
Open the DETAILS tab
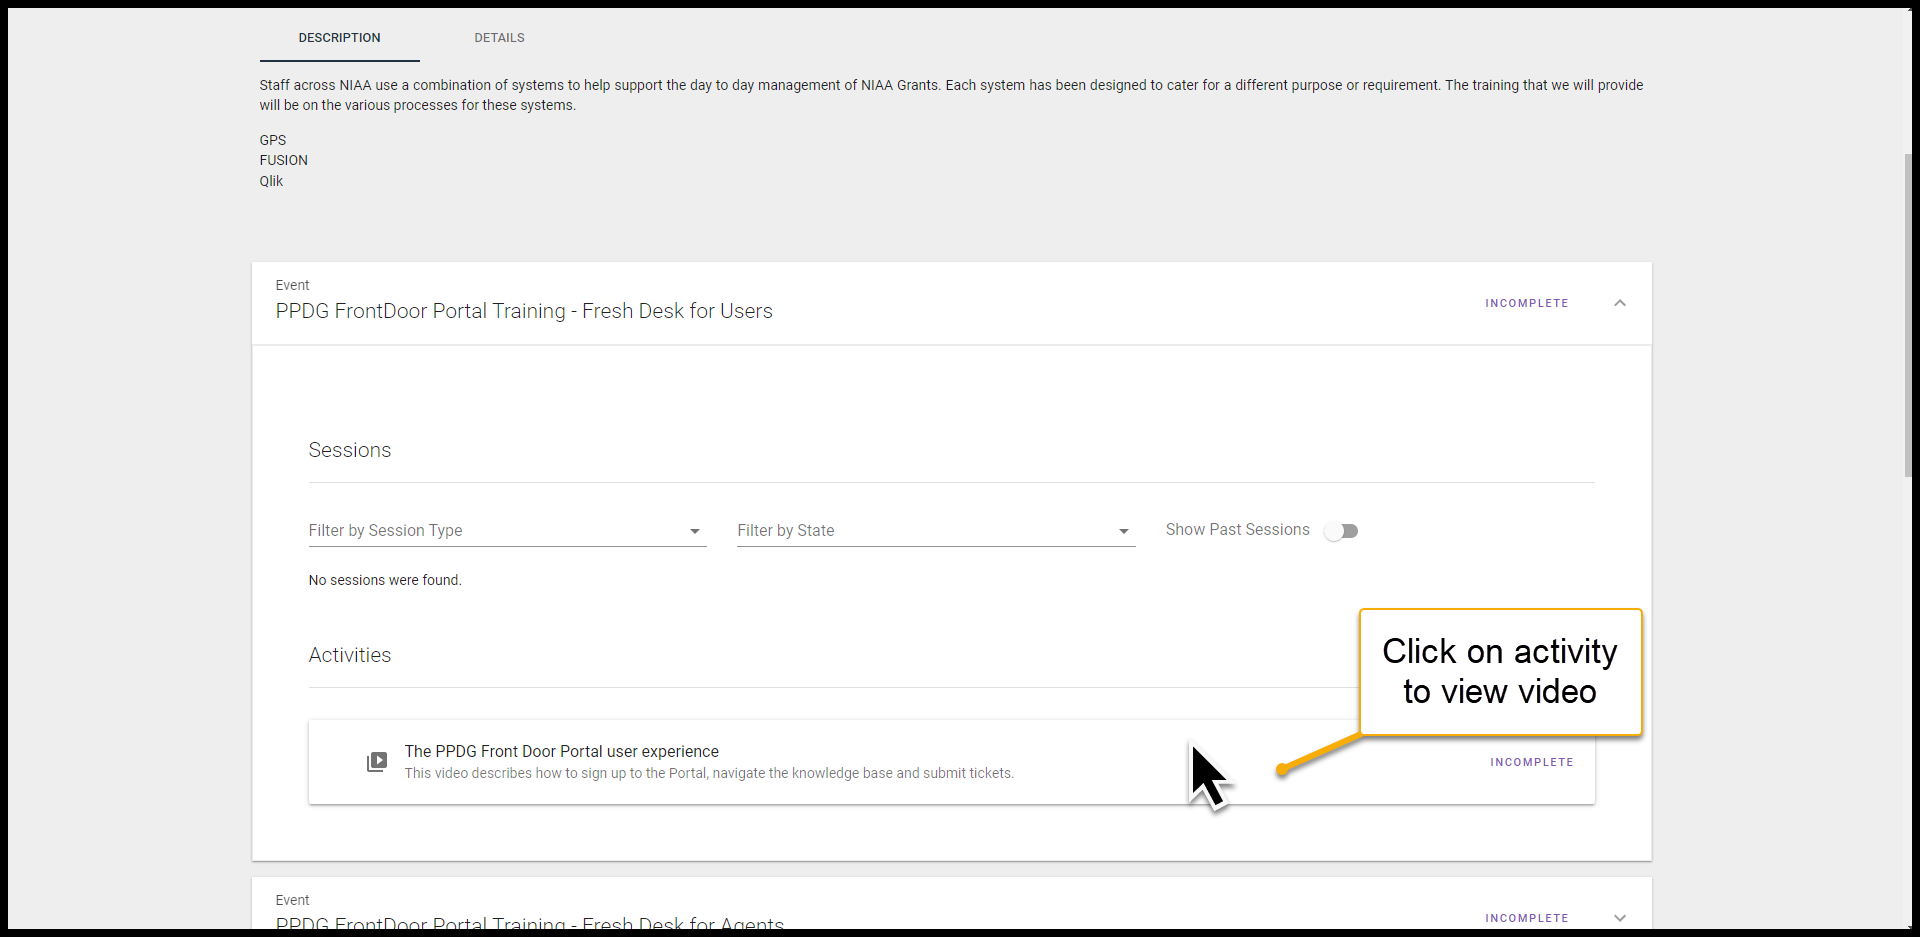pos(499,38)
